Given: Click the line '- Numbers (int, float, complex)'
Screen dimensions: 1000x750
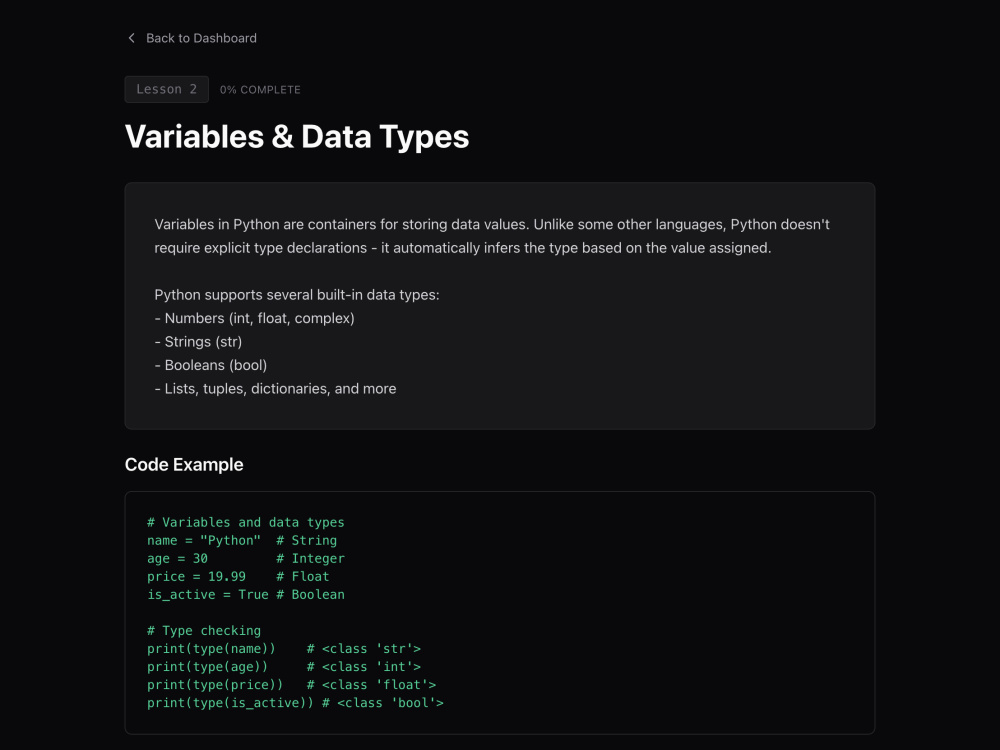Looking at the screenshot, I should tap(254, 318).
